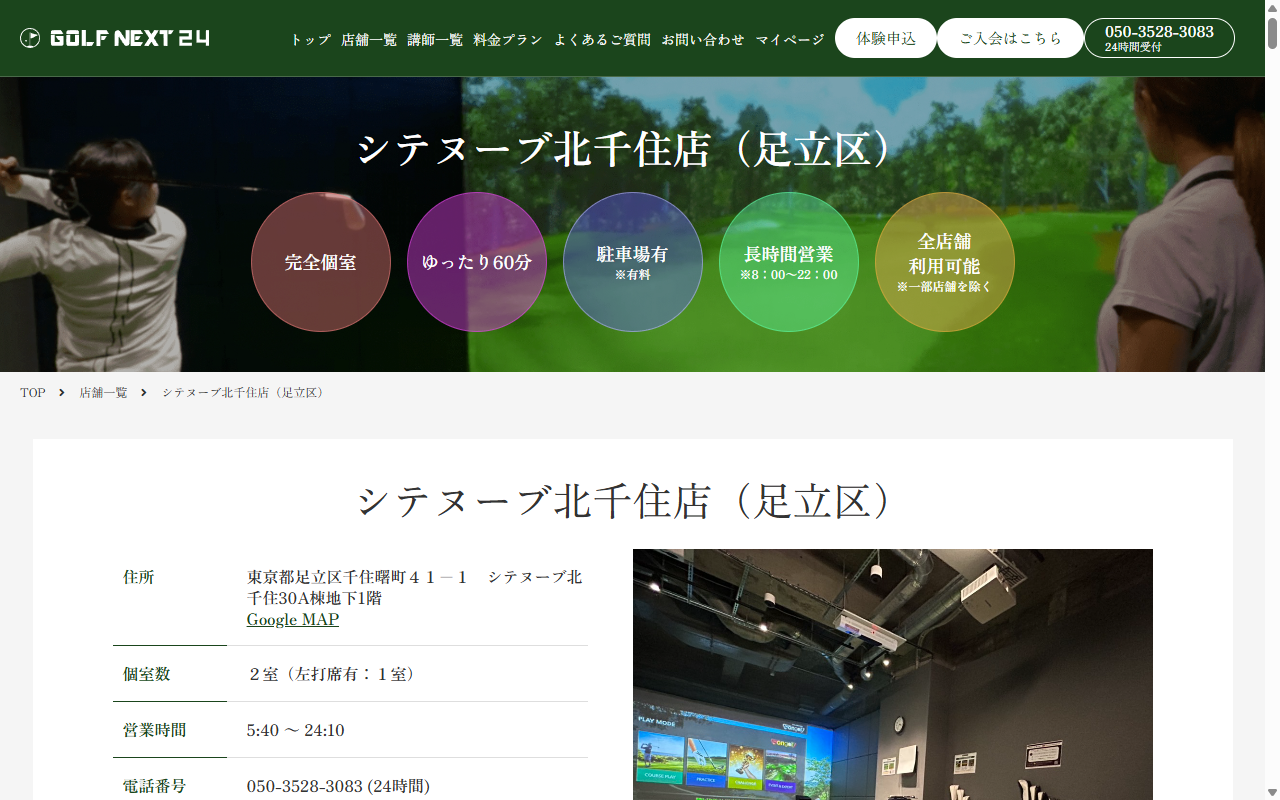This screenshot has width=1280, height=800.
Task: Open the 店舗一覧 navigation menu item
Action: [369, 40]
